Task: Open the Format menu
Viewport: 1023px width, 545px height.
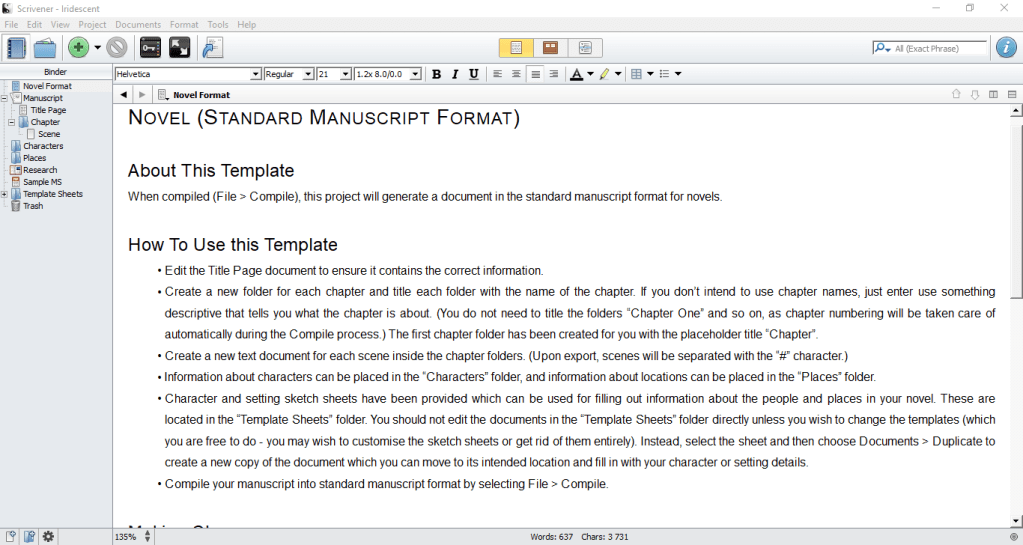Action: click(x=184, y=24)
